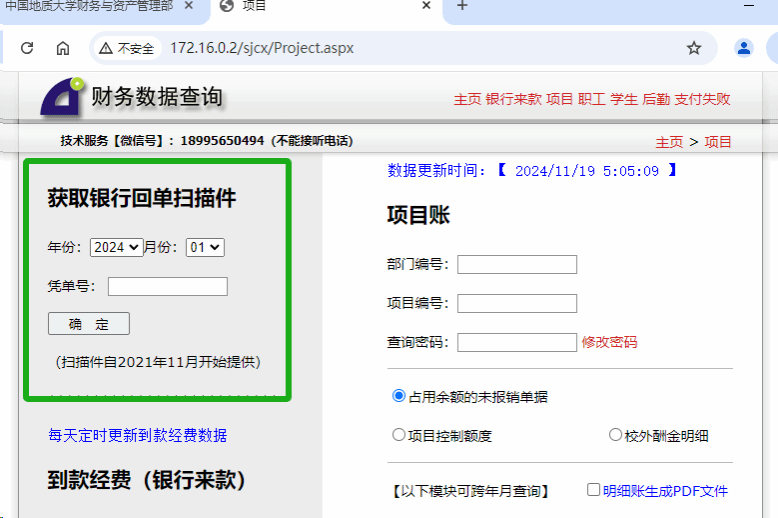The height and width of the screenshot is (518, 778).
Task: Click the 修改密码 link
Action: tap(609, 342)
